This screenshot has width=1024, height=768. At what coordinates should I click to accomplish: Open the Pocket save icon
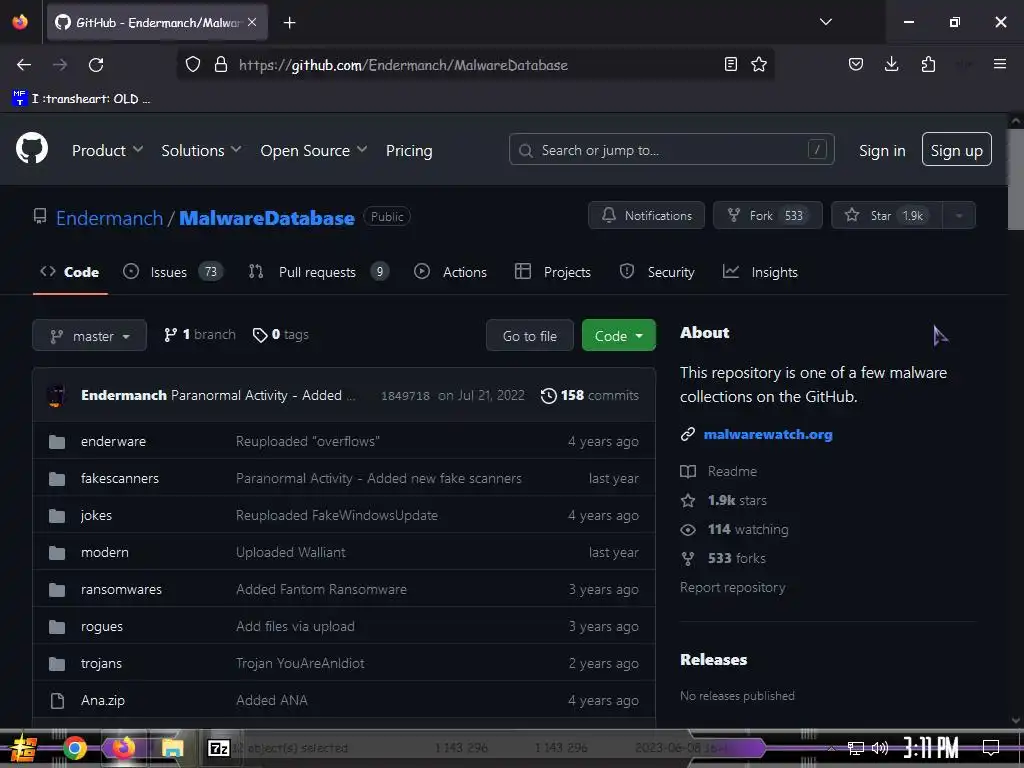point(856,64)
